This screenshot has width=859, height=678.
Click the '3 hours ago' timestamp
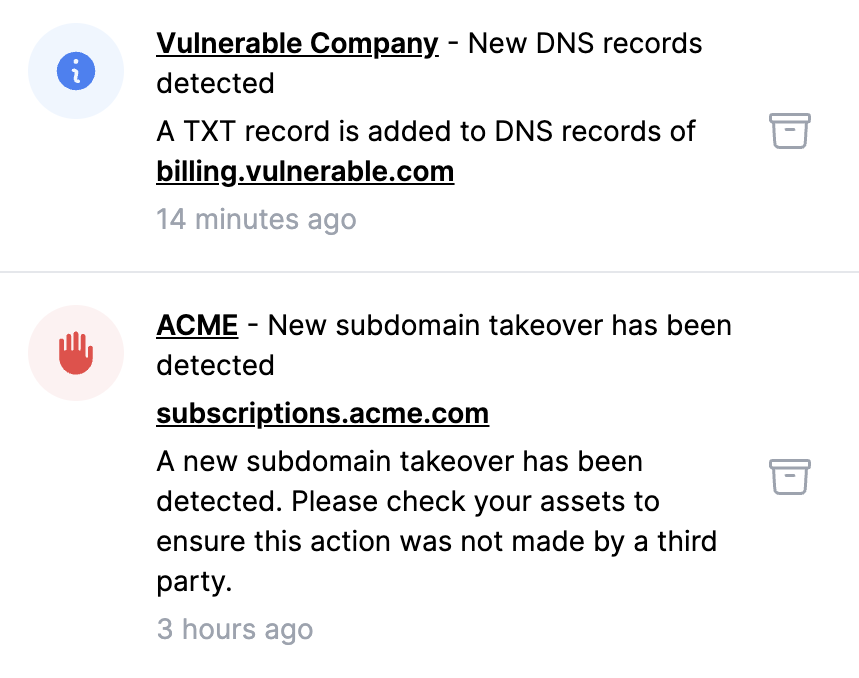click(234, 629)
